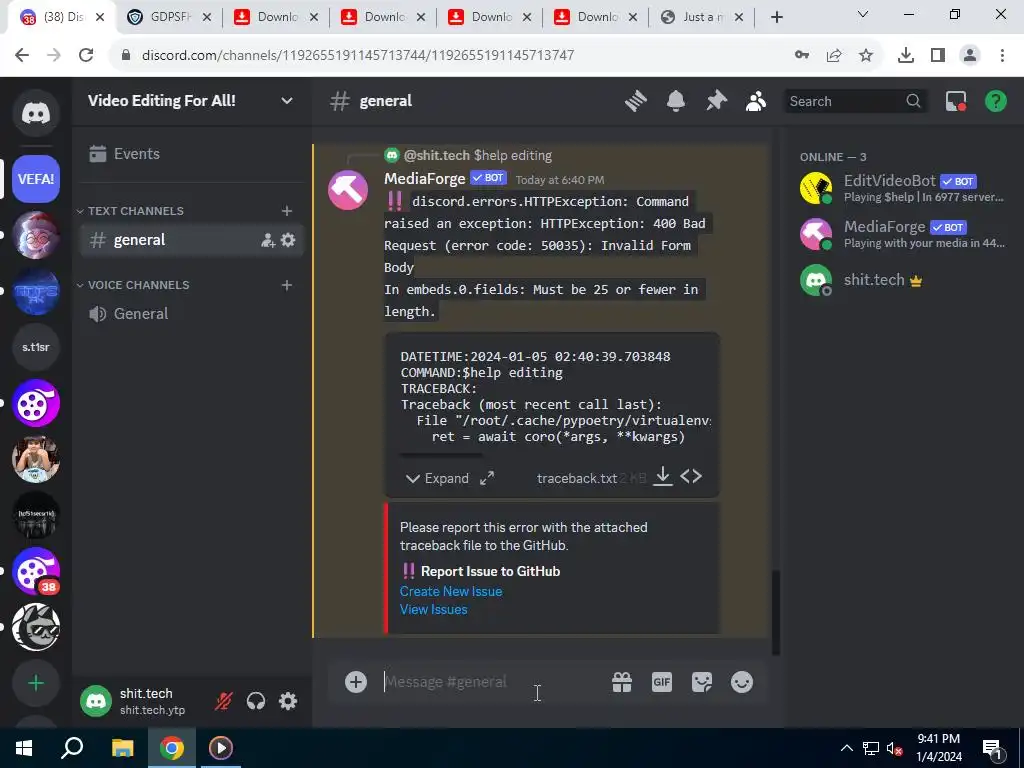Invite people to general channel
Image resolution: width=1024 pixels, height=768 pixels.
[x=268, y=240]
